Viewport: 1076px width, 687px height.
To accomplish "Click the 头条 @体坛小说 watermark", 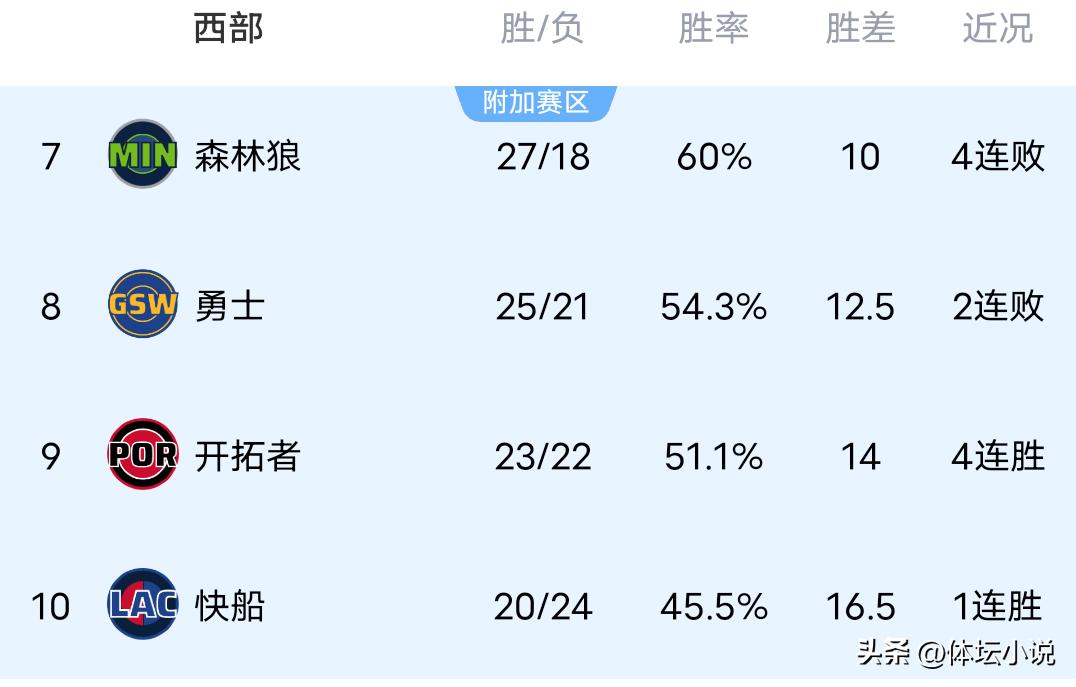I will pos(955,654).
